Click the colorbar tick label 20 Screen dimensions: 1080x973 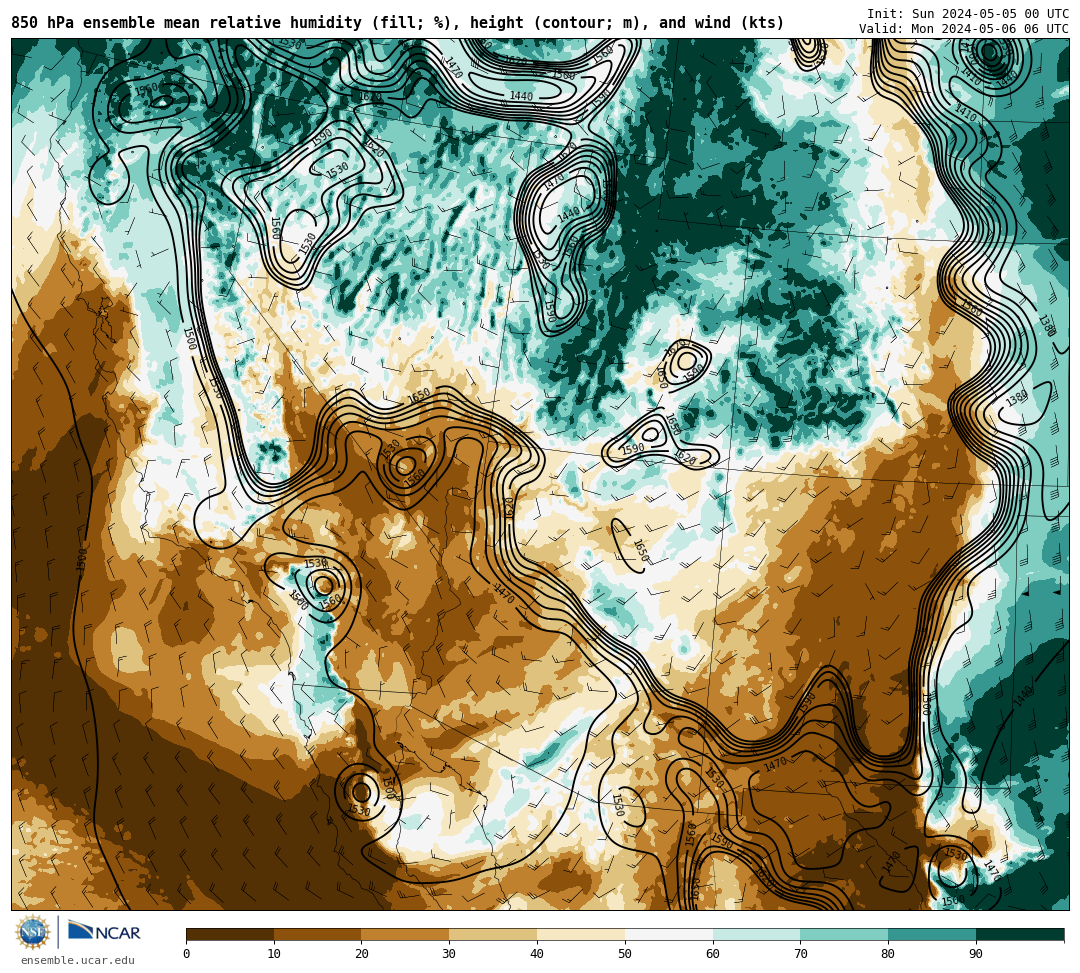362,954
